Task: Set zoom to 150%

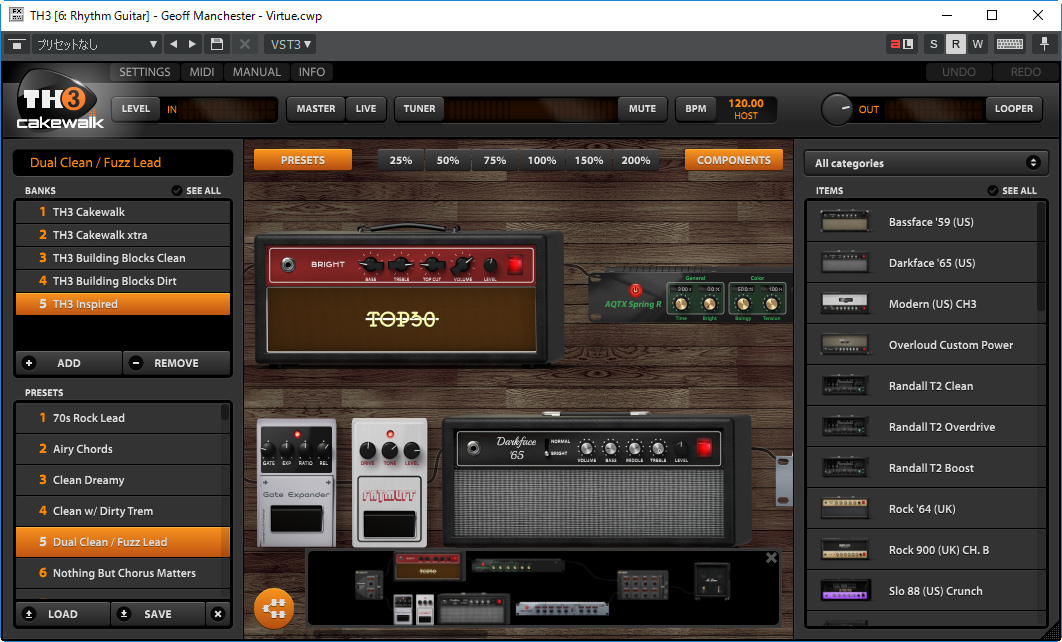Action: coord(589,160)
